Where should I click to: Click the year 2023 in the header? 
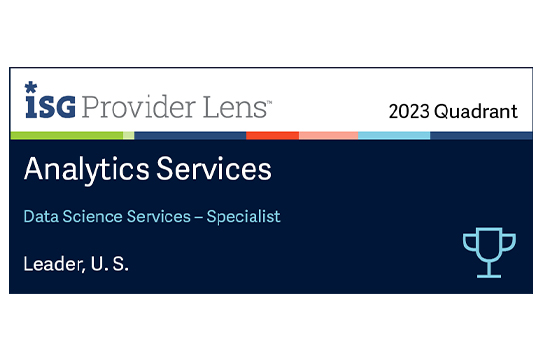click(409, 112)
